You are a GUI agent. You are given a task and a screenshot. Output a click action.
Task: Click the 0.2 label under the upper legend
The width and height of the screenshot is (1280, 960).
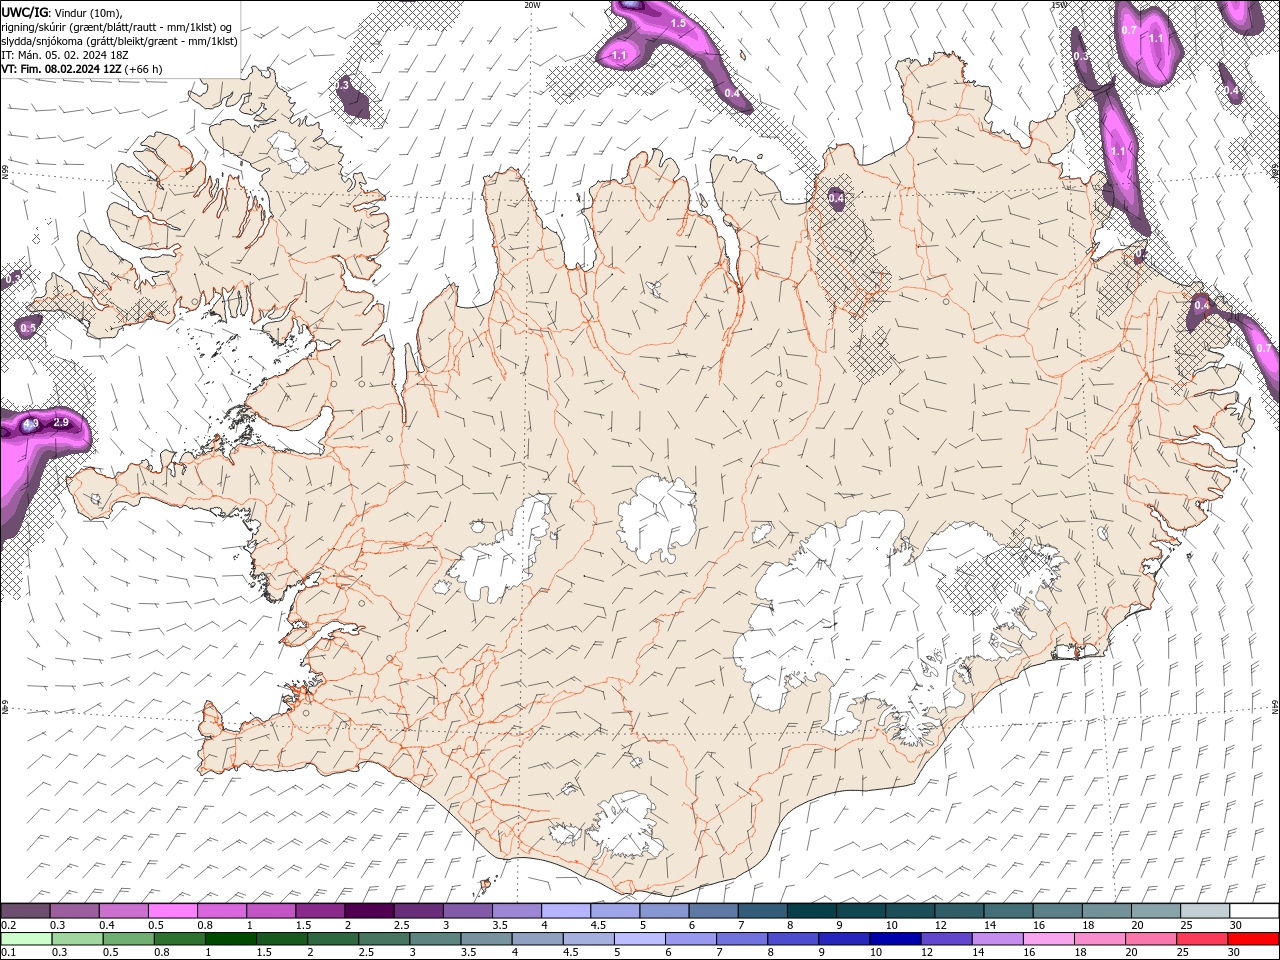8,925
